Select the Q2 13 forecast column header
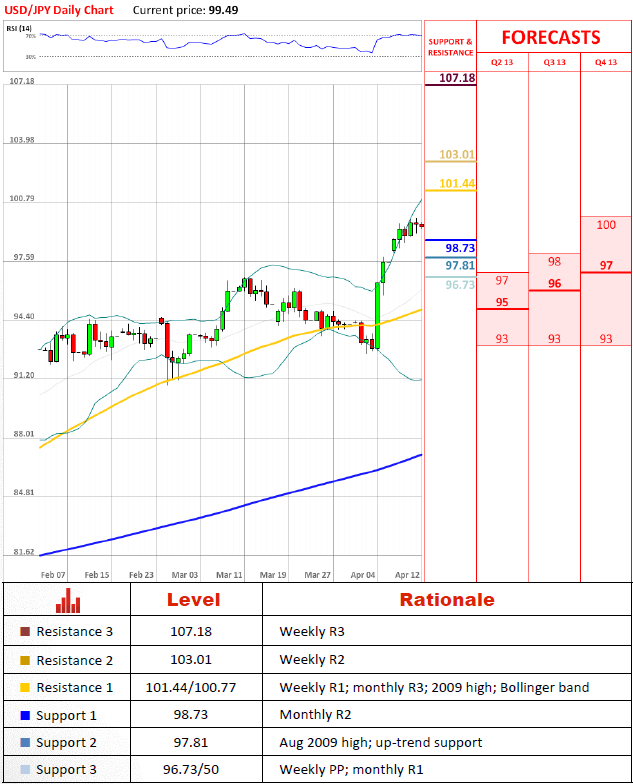Screen dimensions: 633x784 (502, 62)
